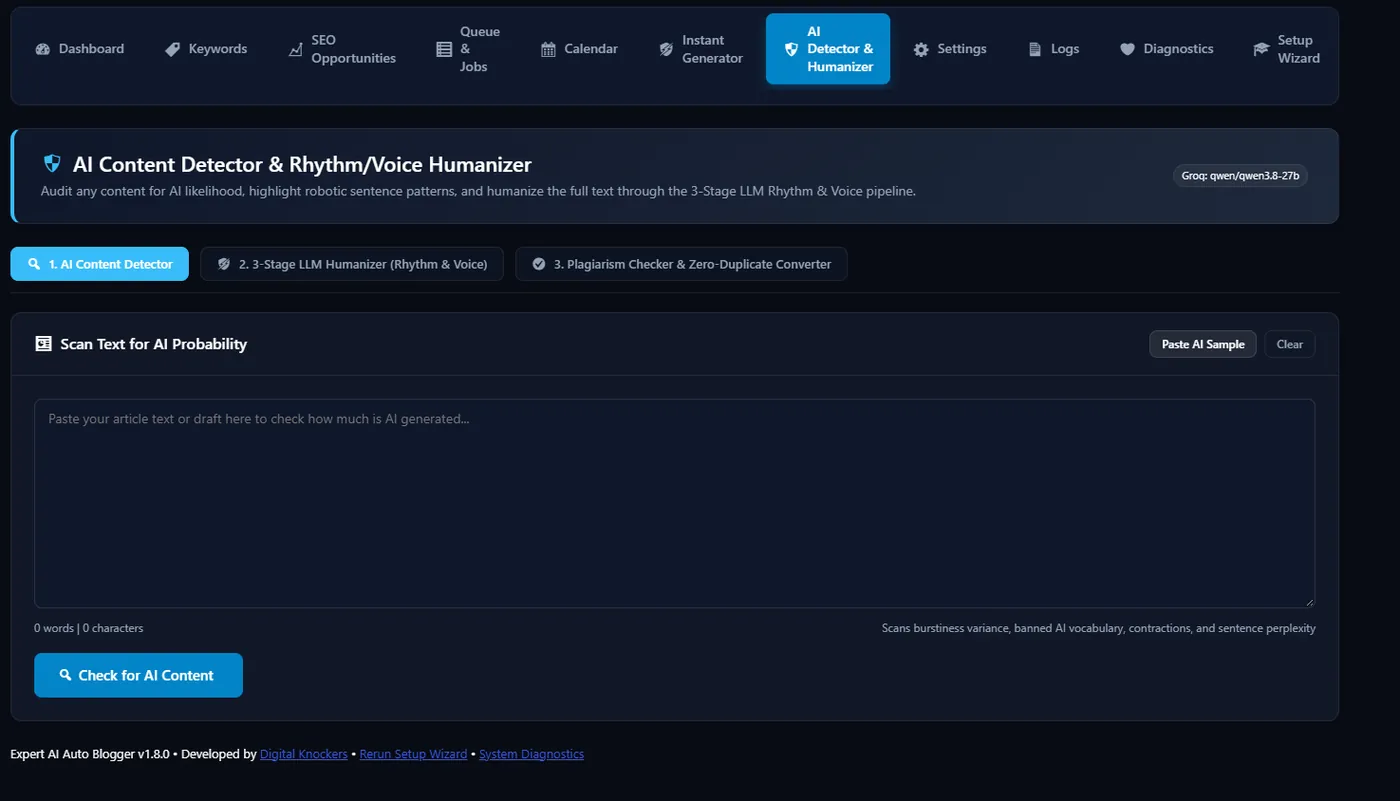This screenshot has width=1400, height=801.
Task: Select the AI Detector & Humanizer shield icon
Action: pyautogui.click(x=791, y=49)
